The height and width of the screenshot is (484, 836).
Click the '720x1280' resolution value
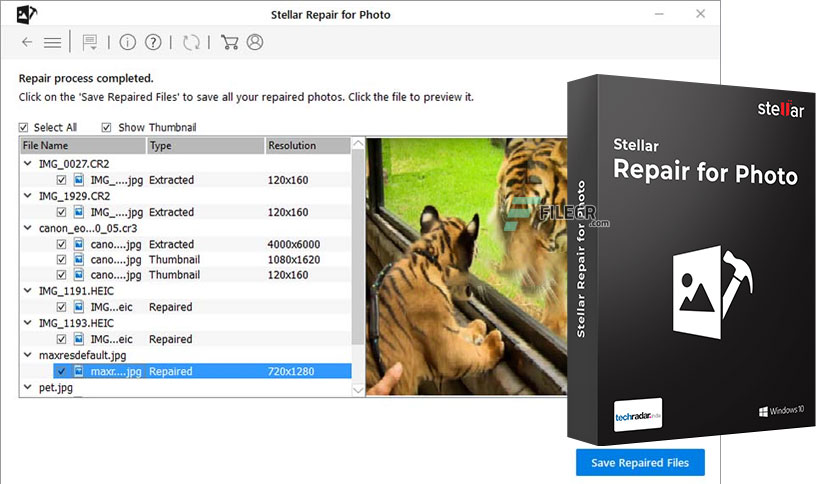pyautogui.click(x=291, y=371)
